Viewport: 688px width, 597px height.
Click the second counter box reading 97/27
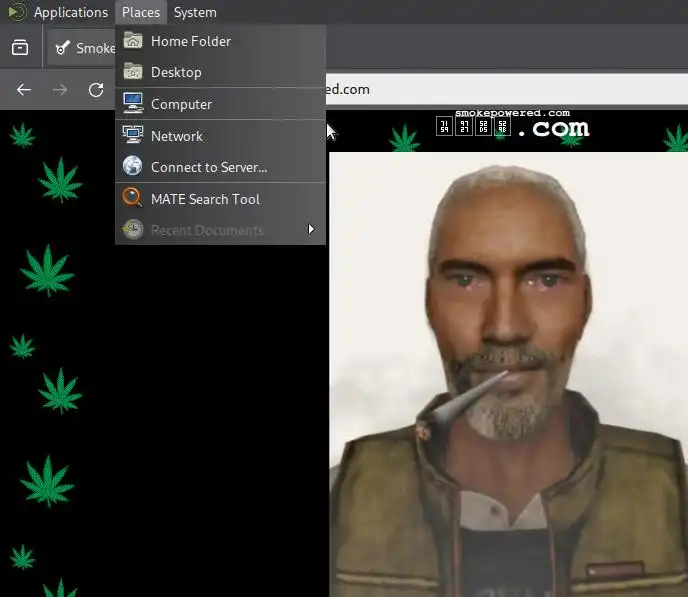[x=464, y=126]
